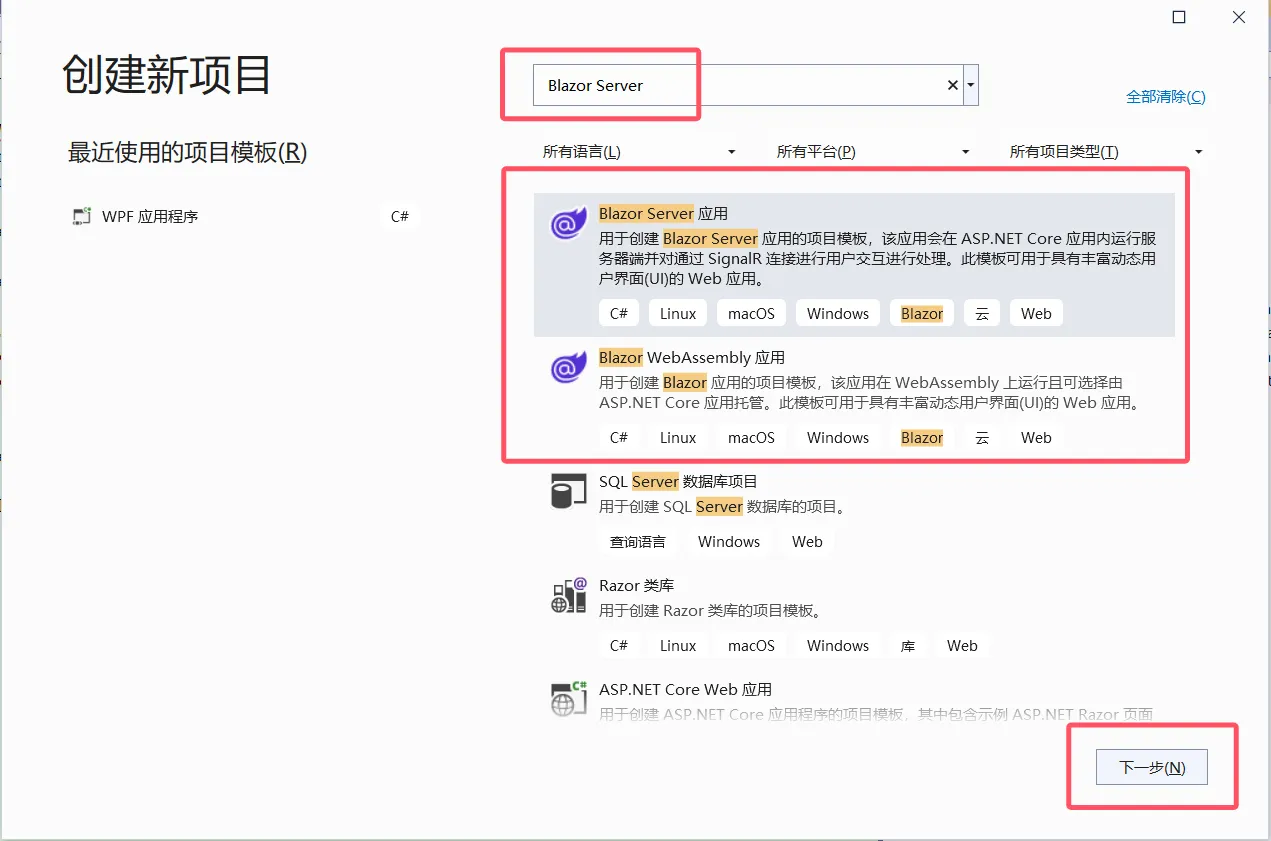Click the Linux tag under Blazor WebAssembly 应用
The image size is (1271, 841).
tap(678, 438)
